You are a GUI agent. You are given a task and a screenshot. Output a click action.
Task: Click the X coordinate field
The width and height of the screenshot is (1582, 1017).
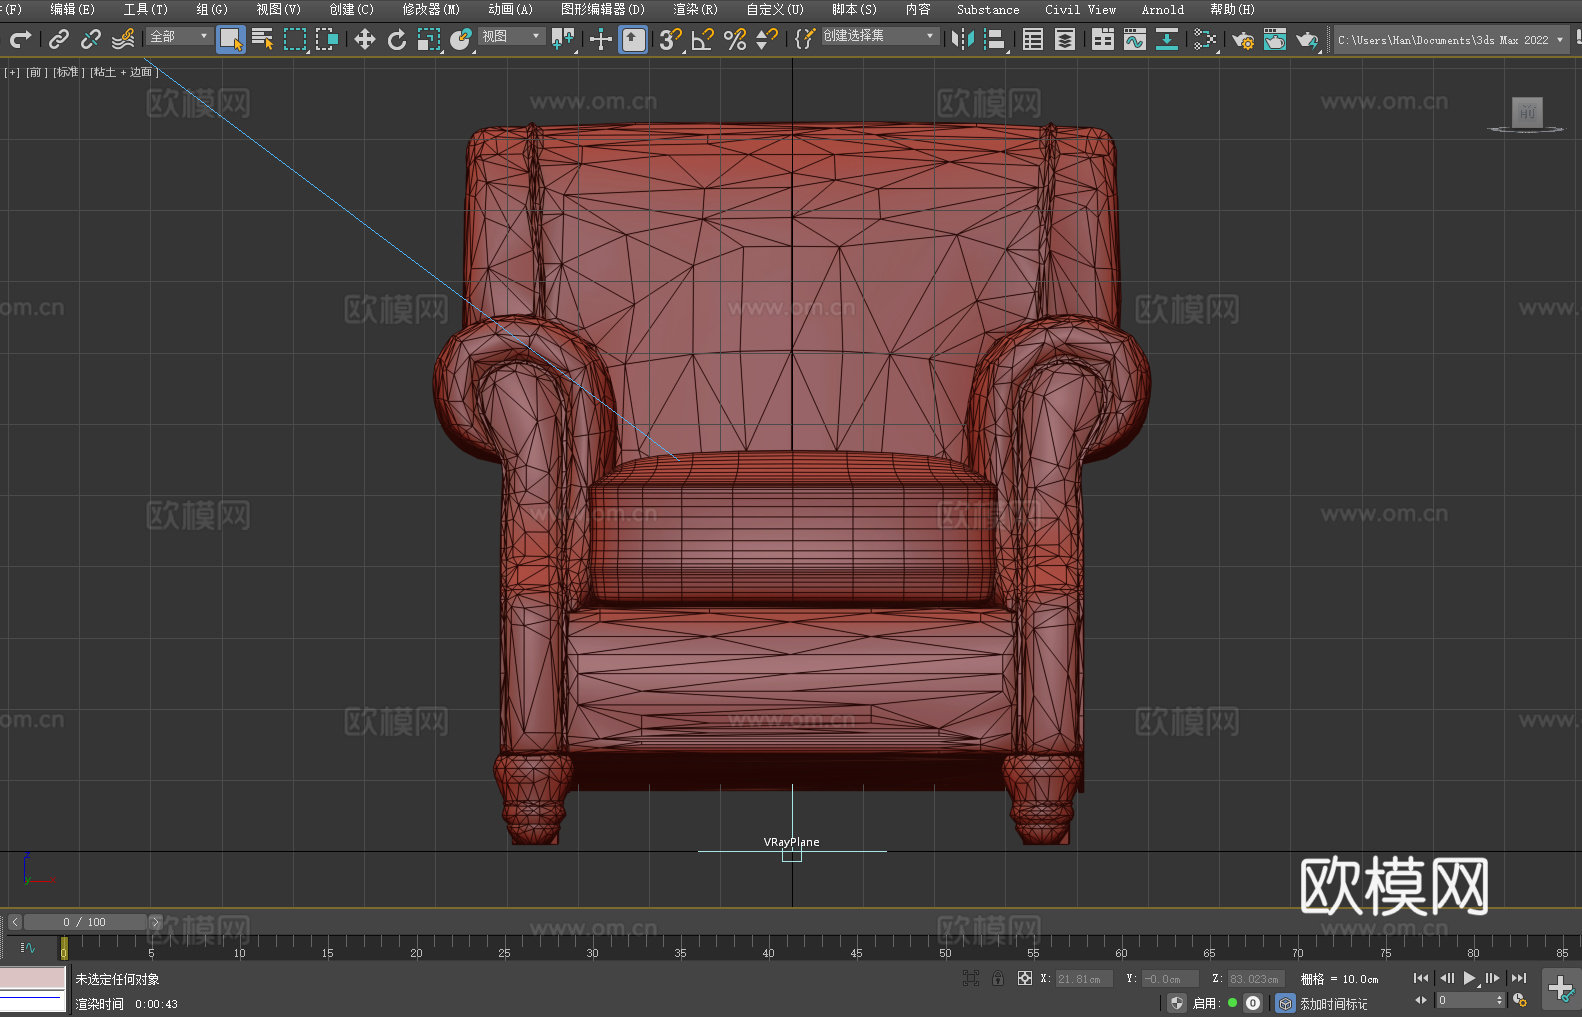point(1084,979)
